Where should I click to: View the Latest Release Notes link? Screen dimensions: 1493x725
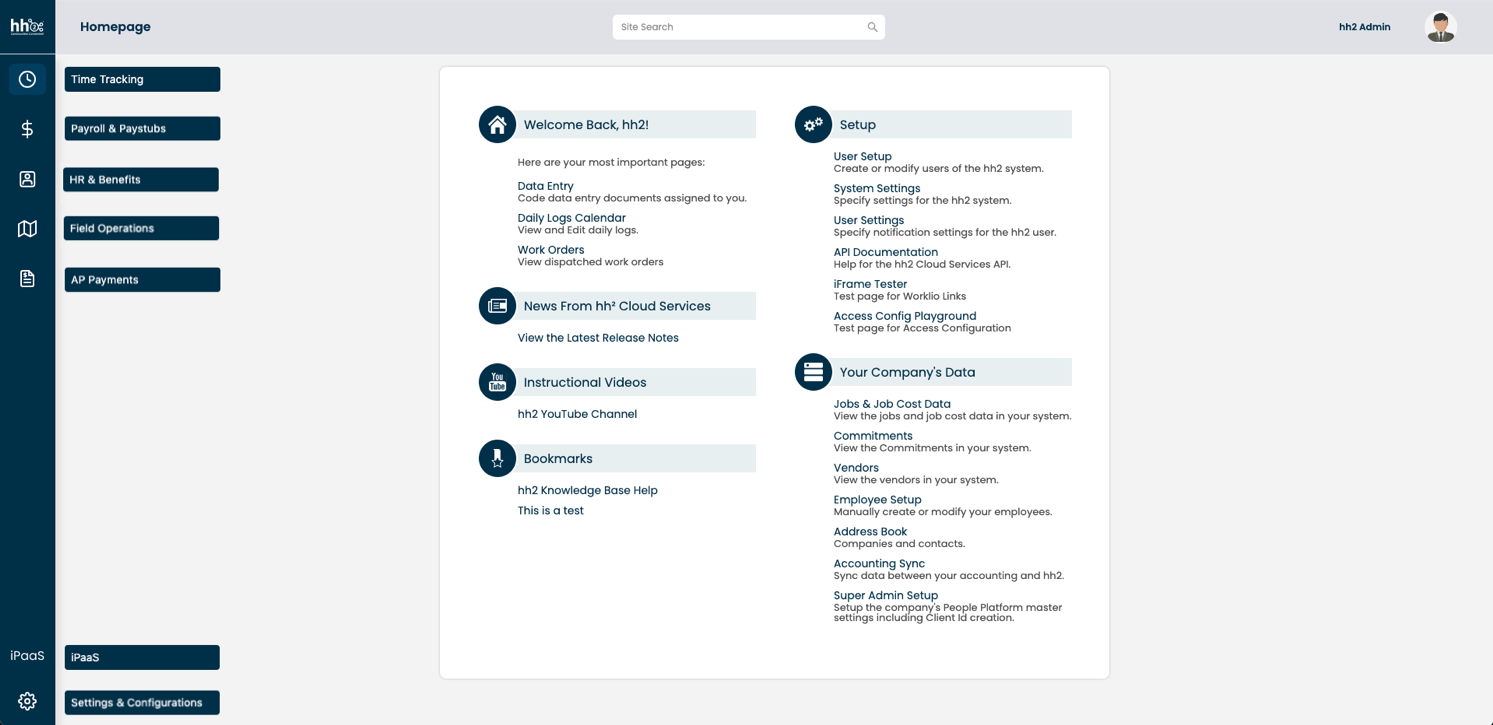click(598, 338)
